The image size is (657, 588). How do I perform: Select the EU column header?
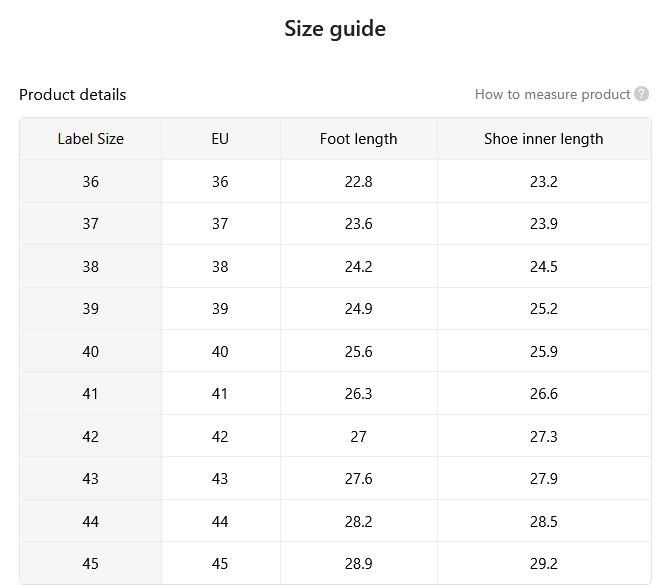(x=220, y=139)
